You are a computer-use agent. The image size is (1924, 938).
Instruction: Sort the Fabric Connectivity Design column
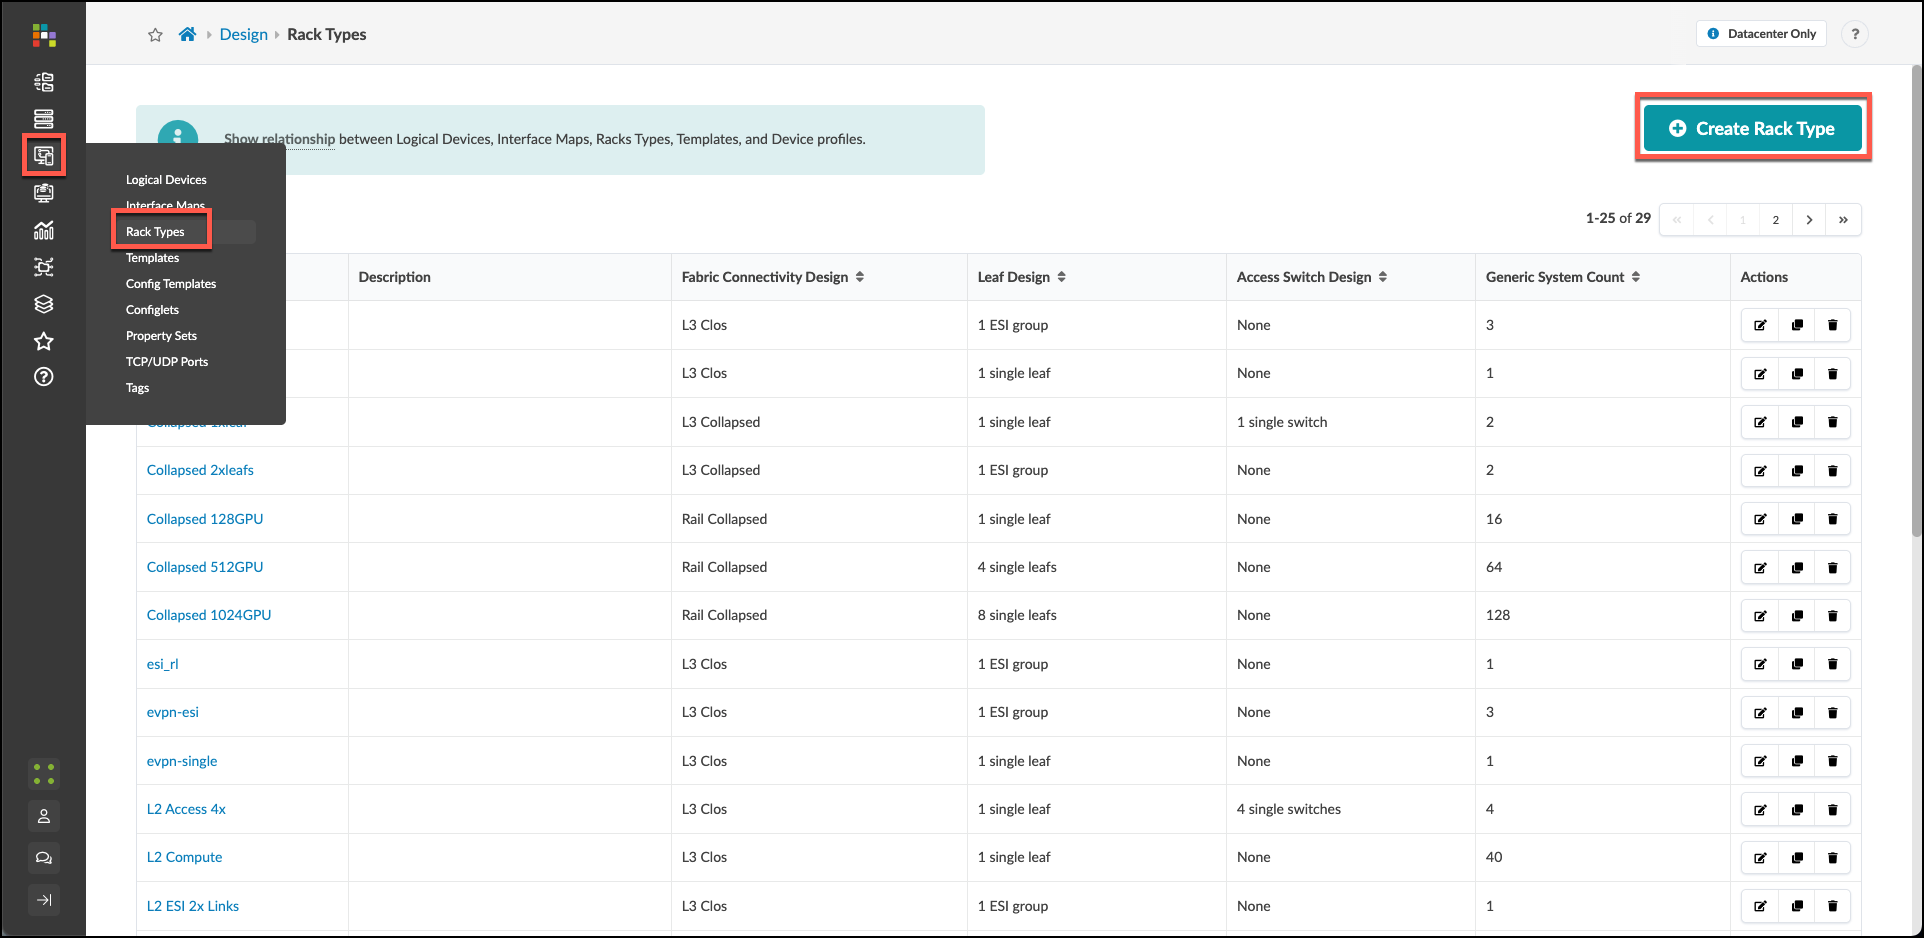point(860,276)
